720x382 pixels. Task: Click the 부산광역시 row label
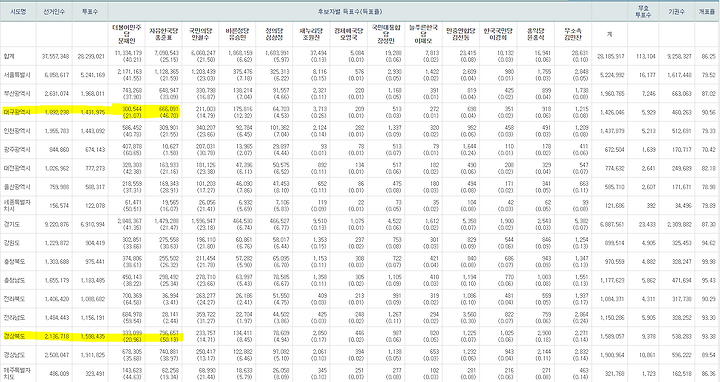point(16,94)
